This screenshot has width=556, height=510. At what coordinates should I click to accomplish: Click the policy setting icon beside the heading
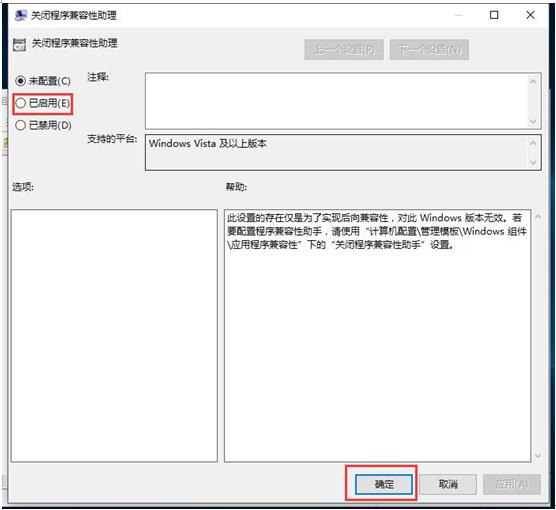[x=19, y=45]
